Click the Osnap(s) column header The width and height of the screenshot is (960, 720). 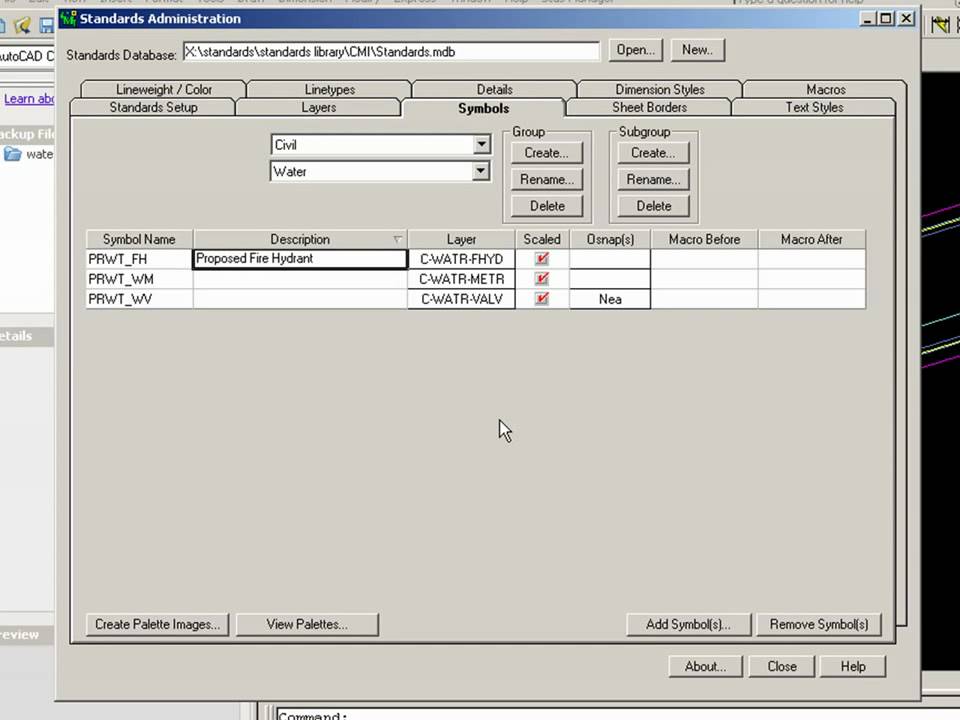point(610,239)
